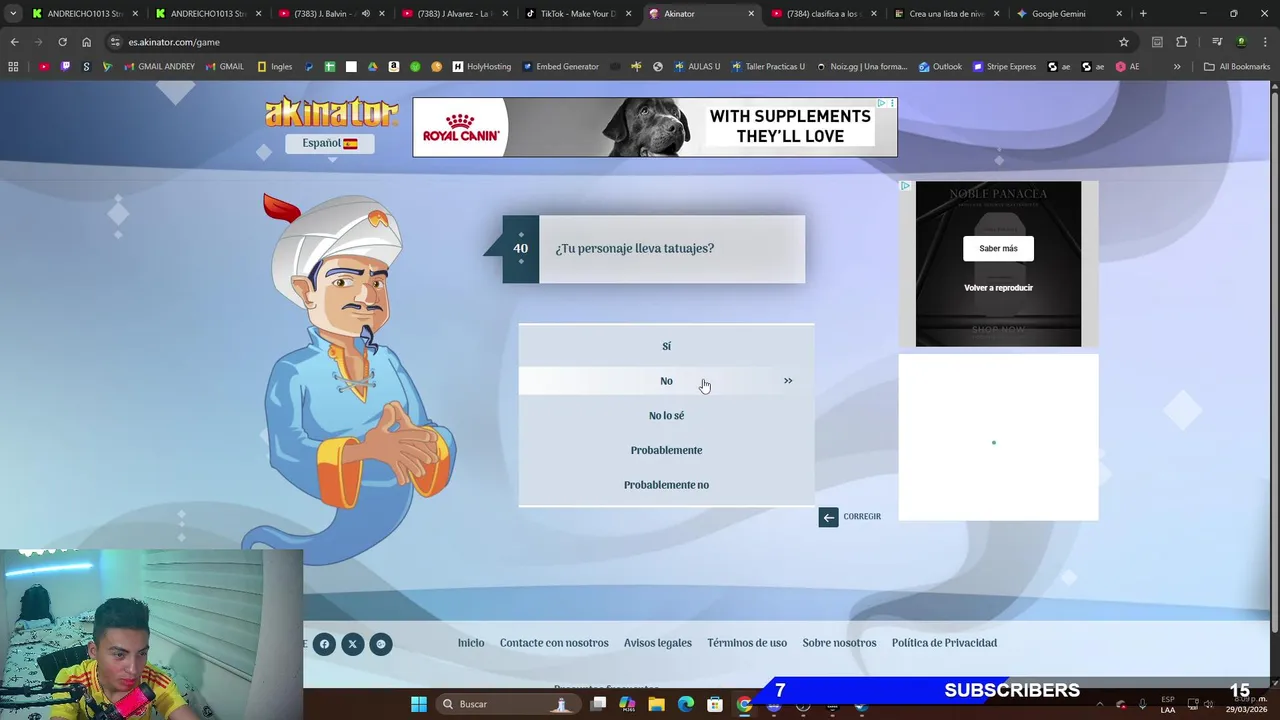This screenshot has width=1280, height=720.
Task: Click the browser back arrow
Action: (14, 42)
